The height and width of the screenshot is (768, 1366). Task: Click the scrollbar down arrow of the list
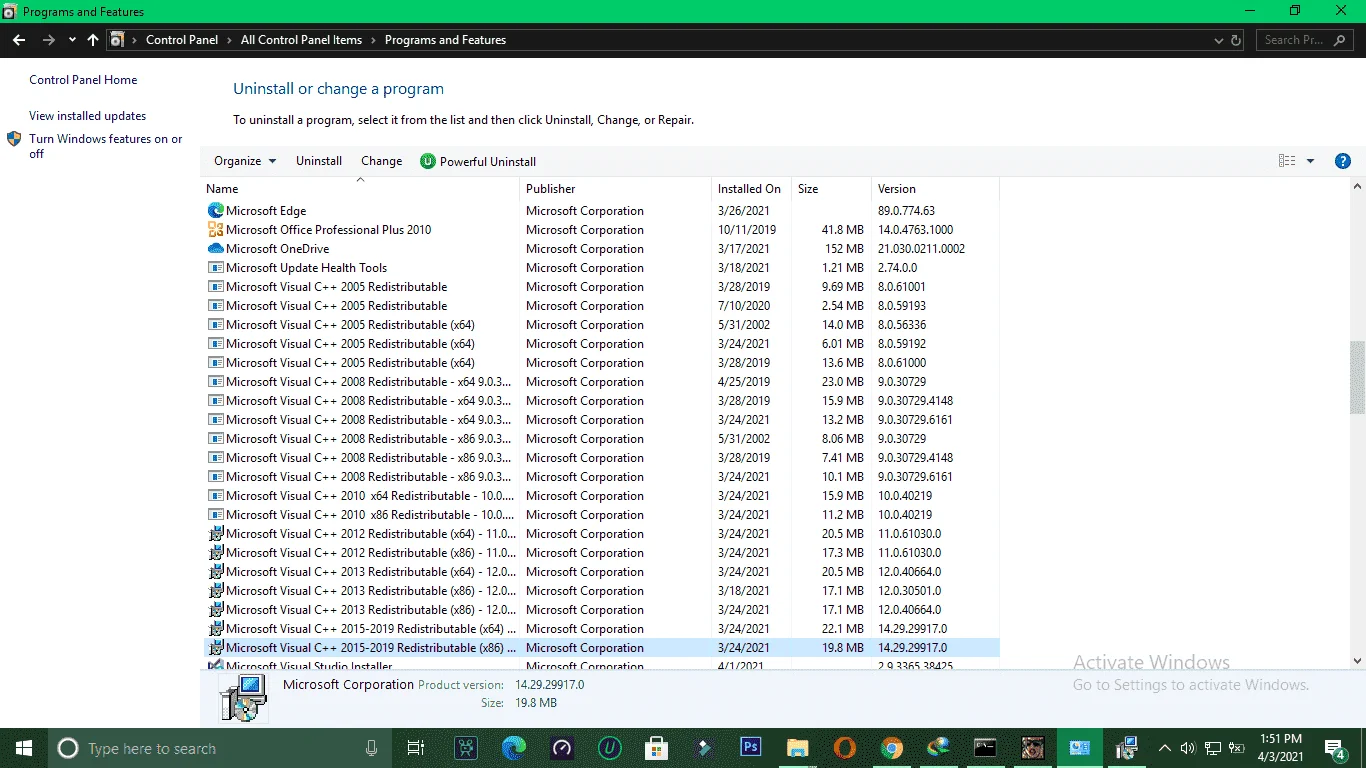(1357, 661)
